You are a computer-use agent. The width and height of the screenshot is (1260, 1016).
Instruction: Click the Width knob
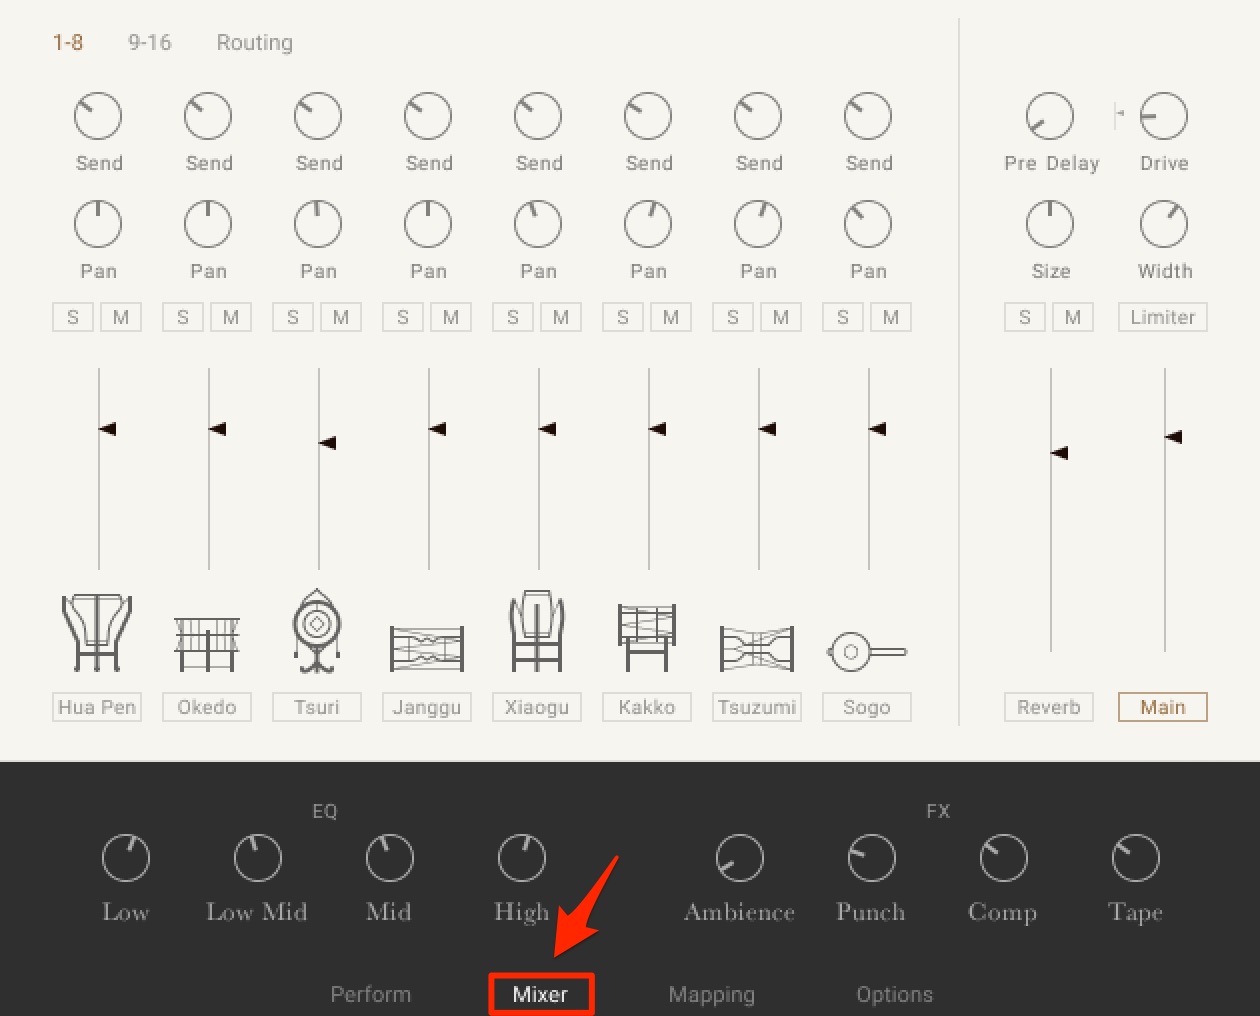point(1164,225)
